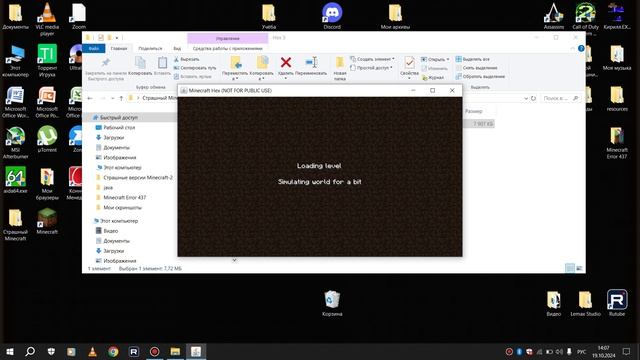Expand the Простой доступ dropdown

tap(371, 68)
